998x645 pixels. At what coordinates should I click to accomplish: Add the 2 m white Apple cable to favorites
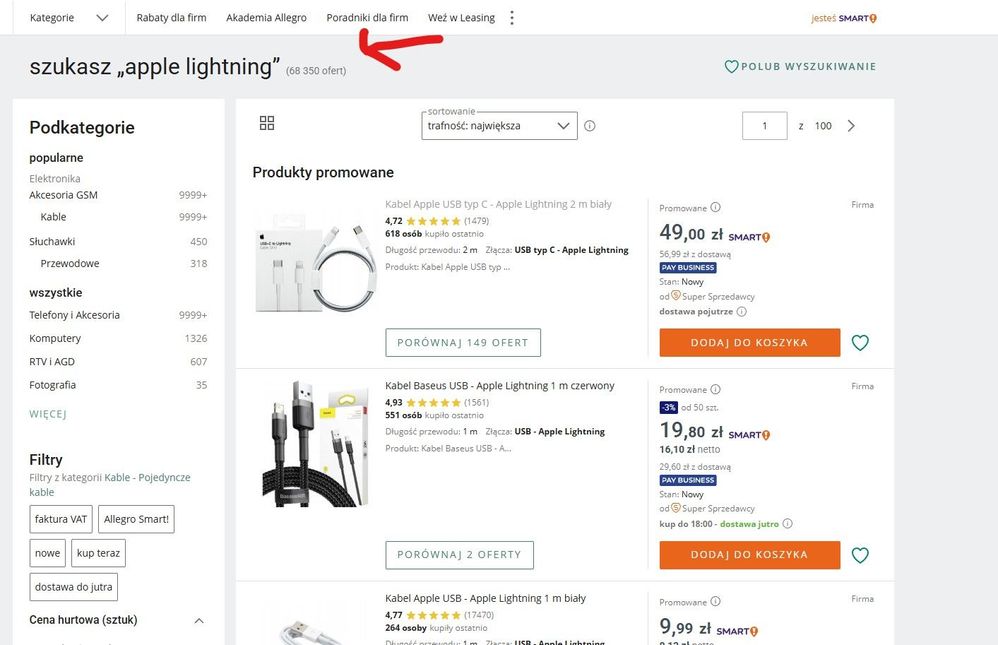point(860,343)
